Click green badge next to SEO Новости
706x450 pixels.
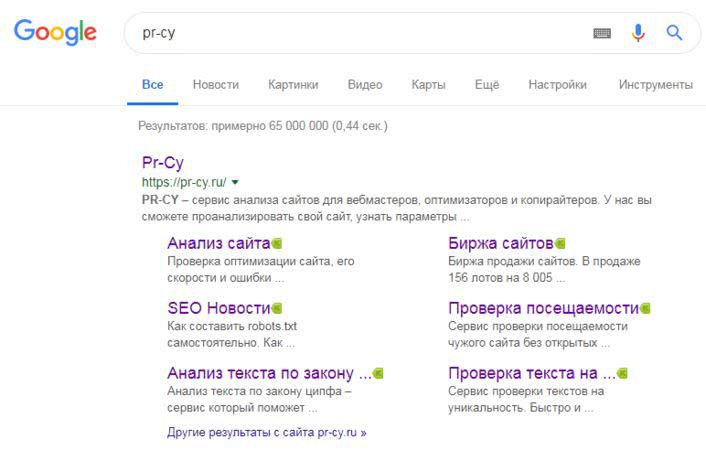277,309
